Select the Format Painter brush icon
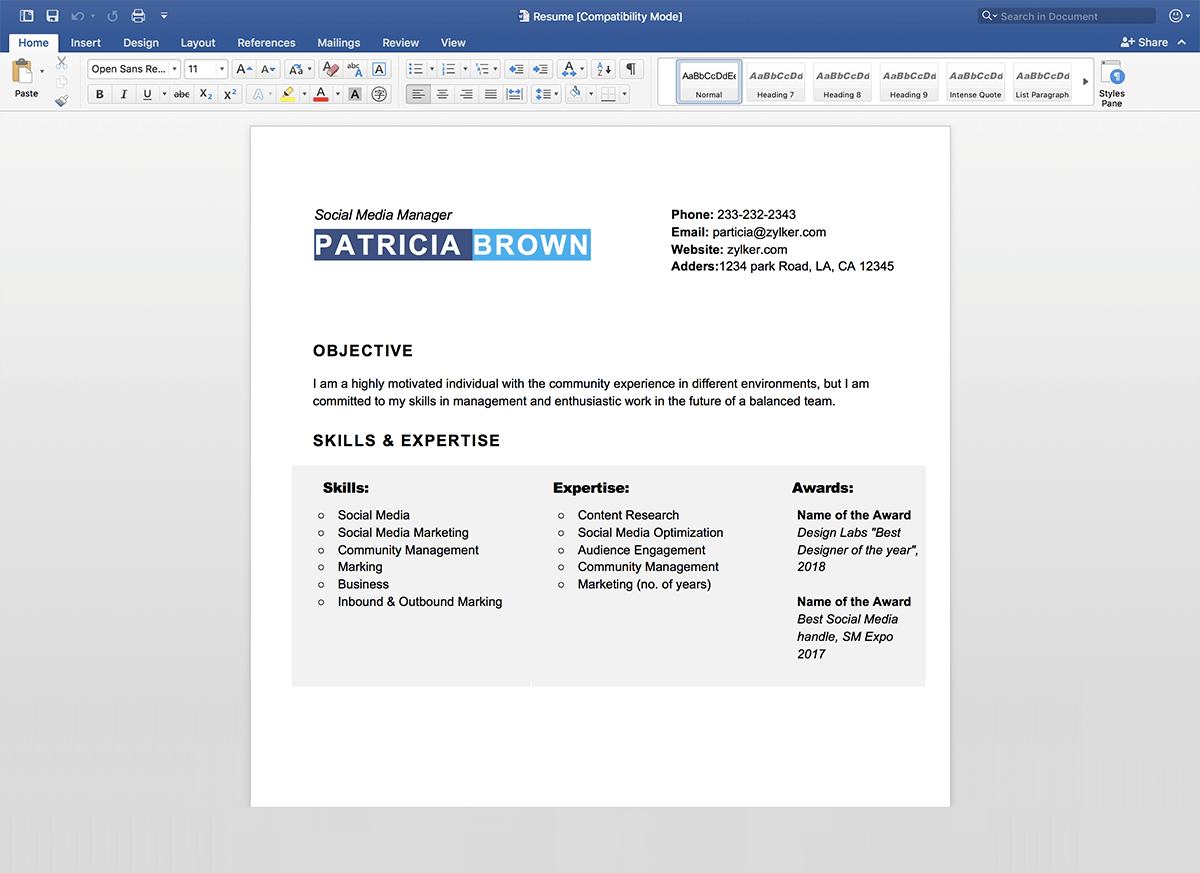Viewport: 1200px width, 873px height. click(x=62, y=100)
